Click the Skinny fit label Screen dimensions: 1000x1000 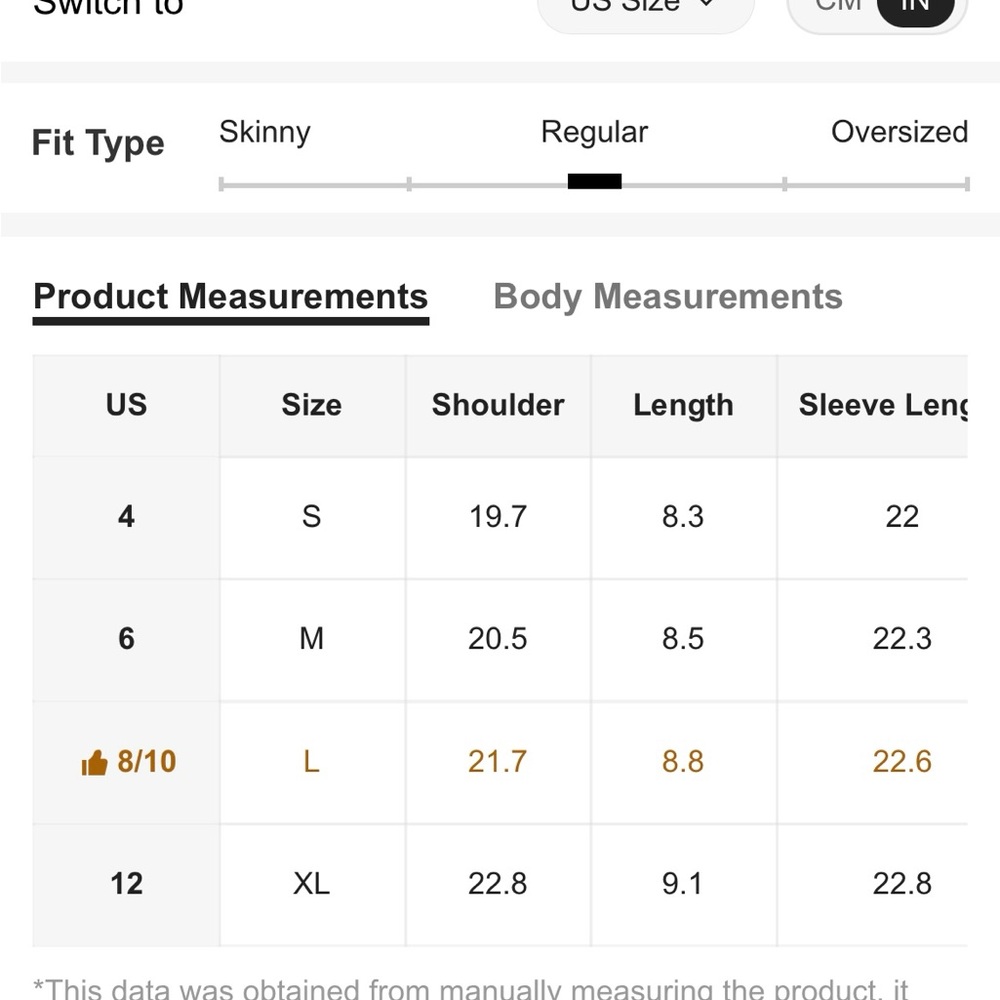265,132
